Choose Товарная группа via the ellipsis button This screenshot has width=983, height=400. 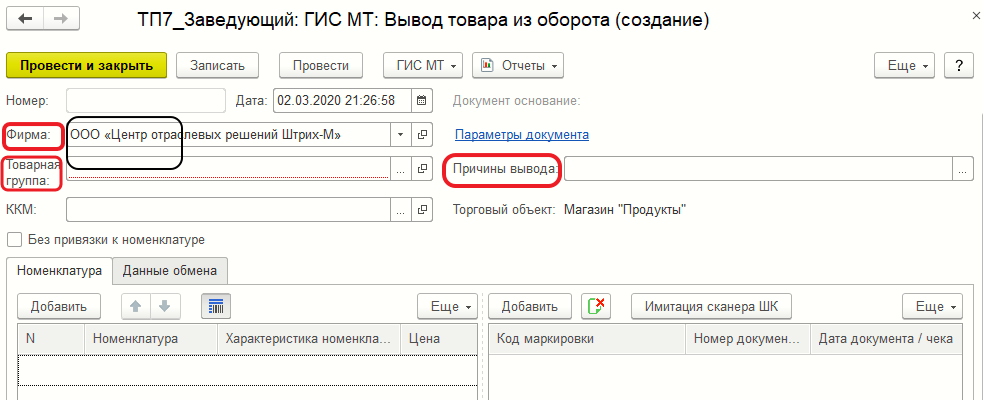tap(401, 168)
